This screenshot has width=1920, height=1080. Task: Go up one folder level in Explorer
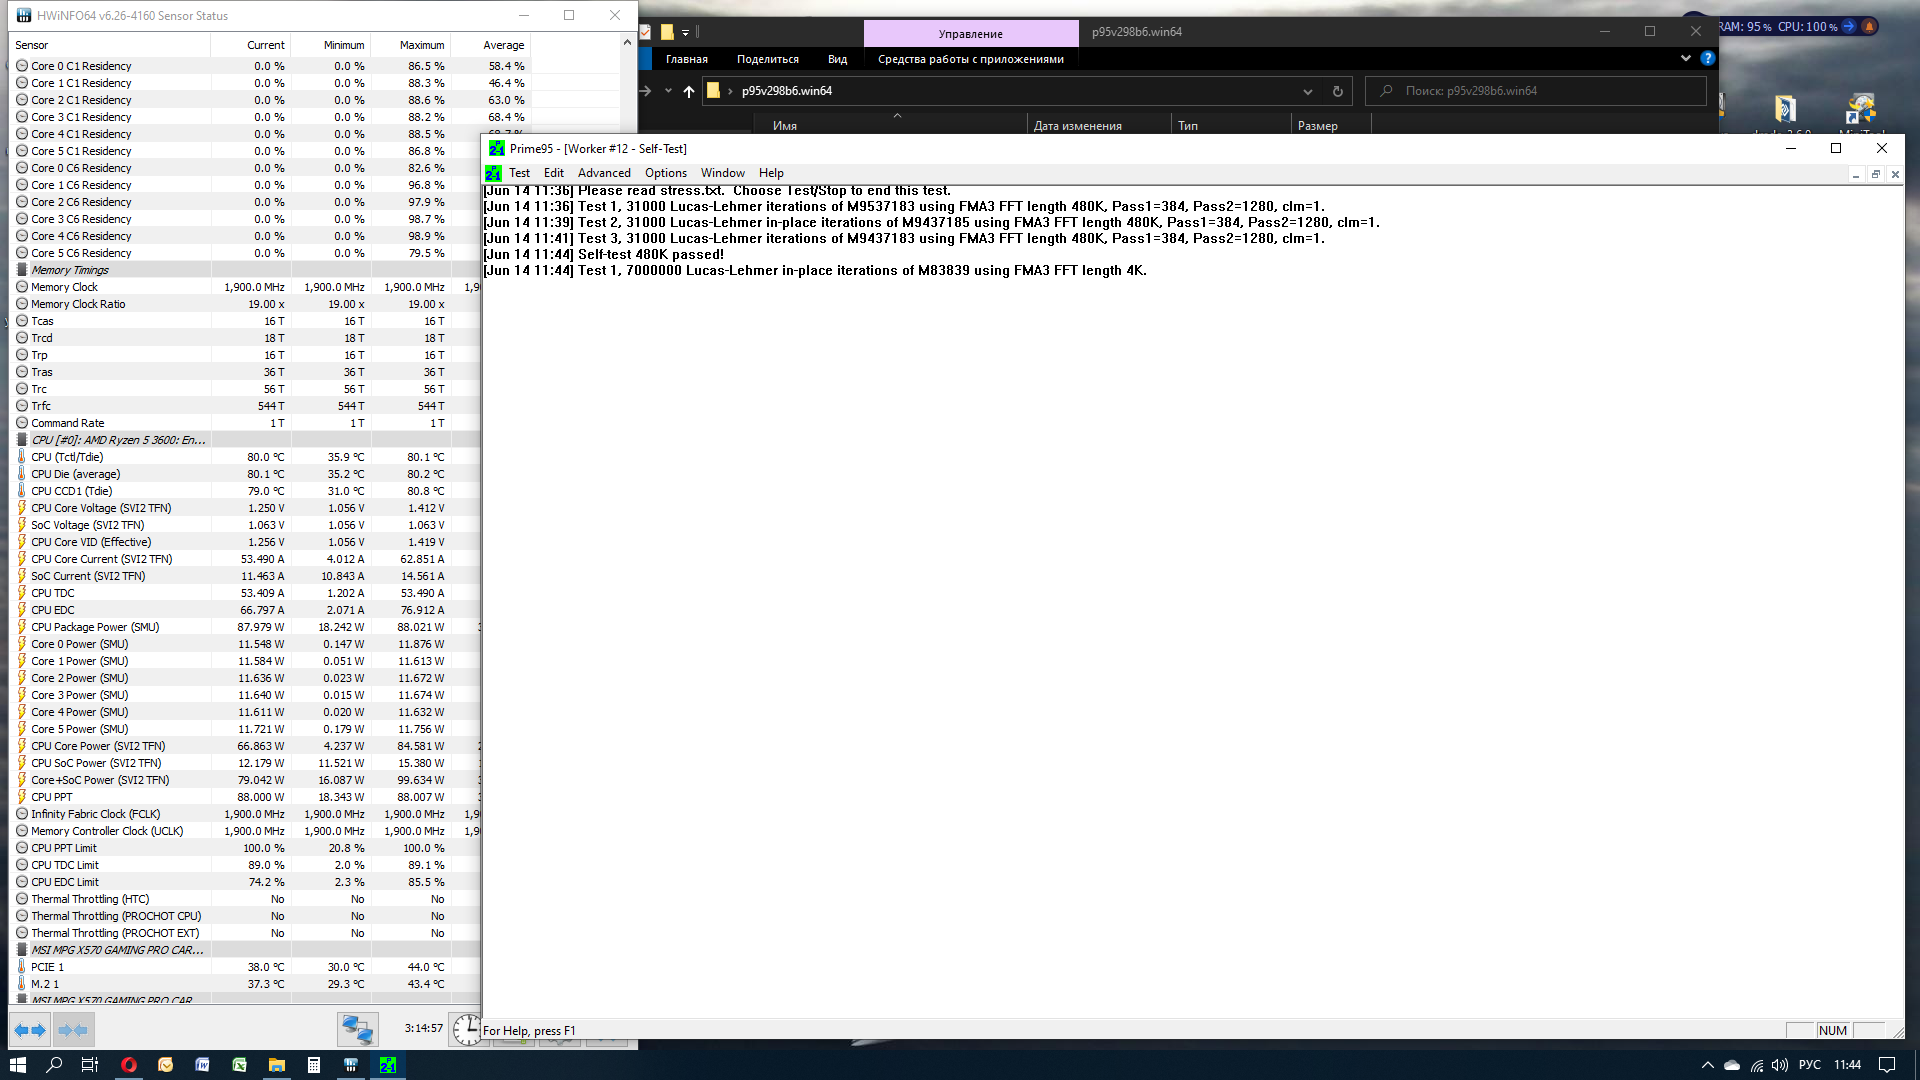688,91
